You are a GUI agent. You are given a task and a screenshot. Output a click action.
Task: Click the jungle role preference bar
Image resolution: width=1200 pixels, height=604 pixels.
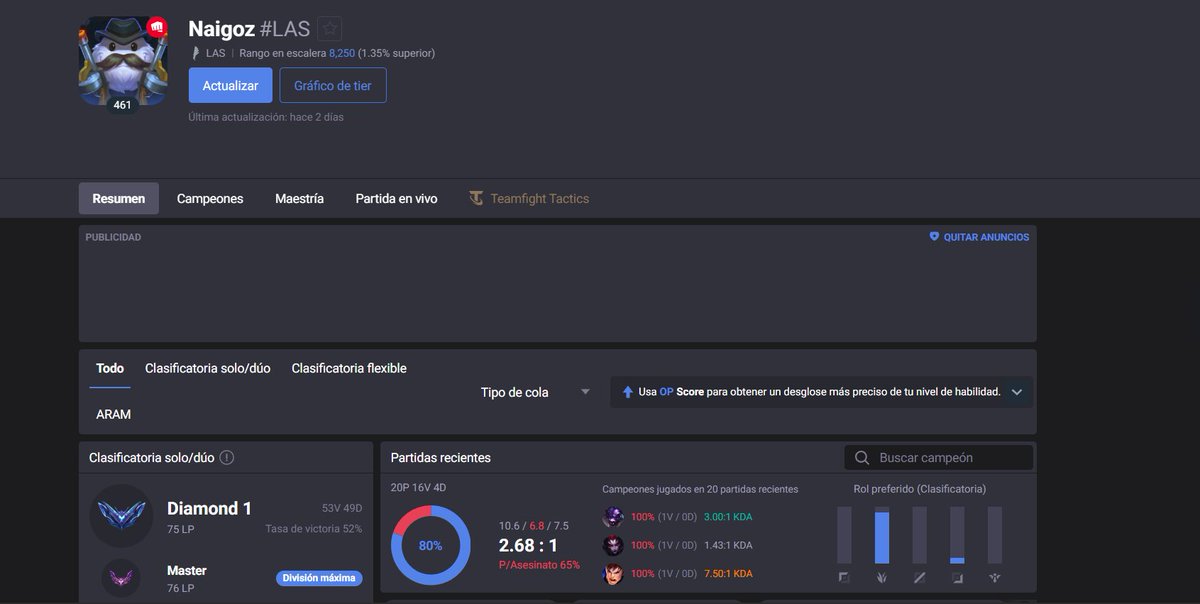882,535
